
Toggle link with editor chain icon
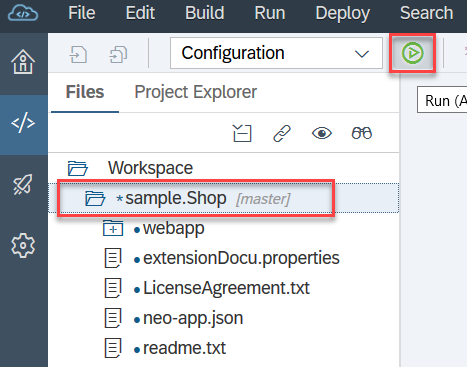(x=282, y=133)
